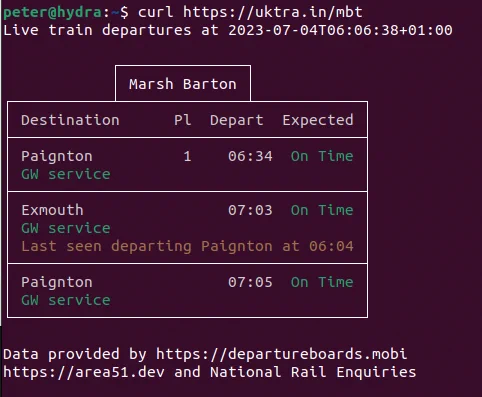Click the Expected column header
Image resolution: width=482 pixels, height=397 pixels.
[x=318, y=120]
